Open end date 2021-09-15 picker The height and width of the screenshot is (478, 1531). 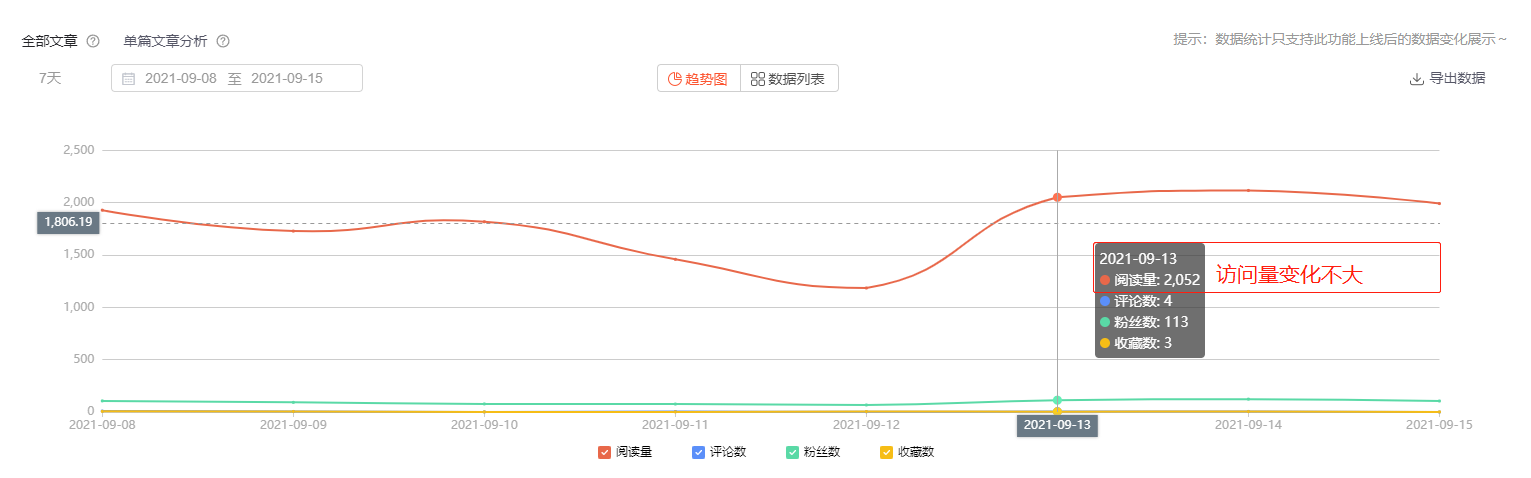click(287, 78)
